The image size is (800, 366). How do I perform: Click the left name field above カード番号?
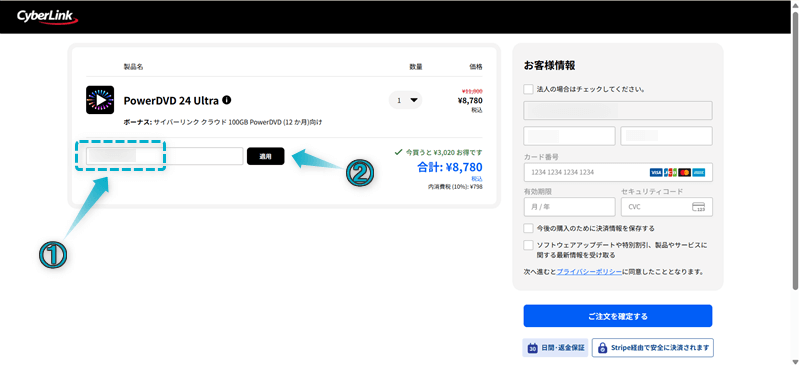(x=569, y=136)
